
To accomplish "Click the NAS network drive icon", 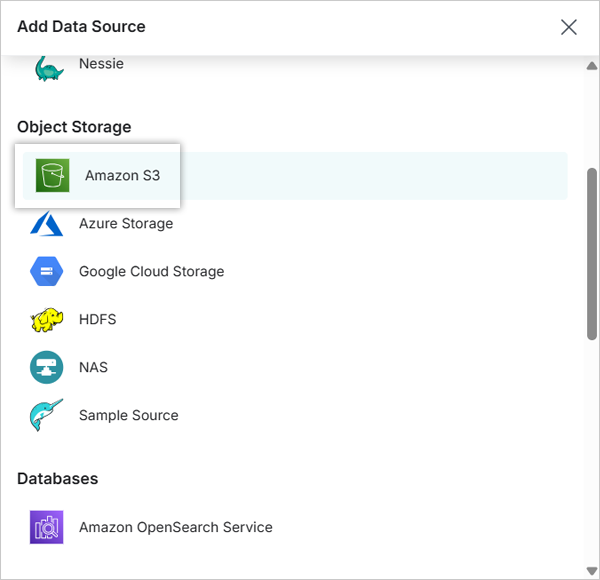I will [46, 367].
